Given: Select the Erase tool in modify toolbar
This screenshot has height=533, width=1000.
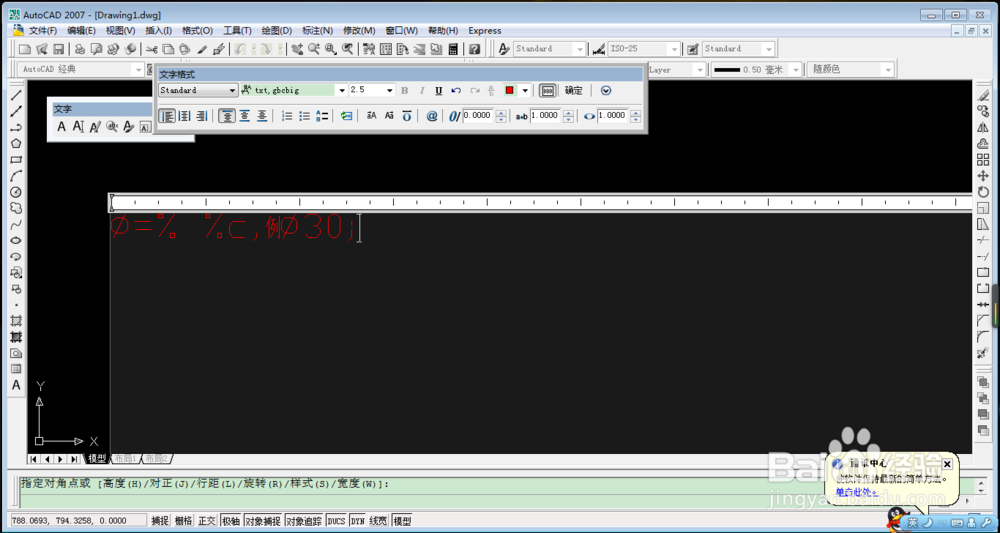Looking at the screenshot, I should click(983, 95).
